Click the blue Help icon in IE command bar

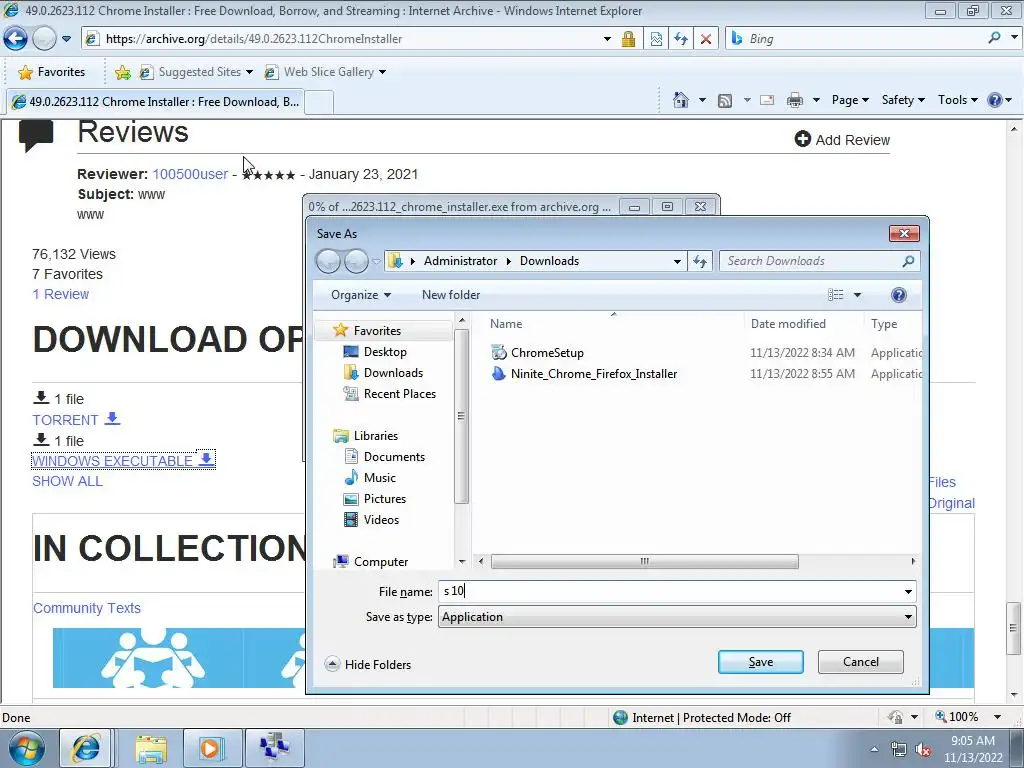click(x=995, y=100)
